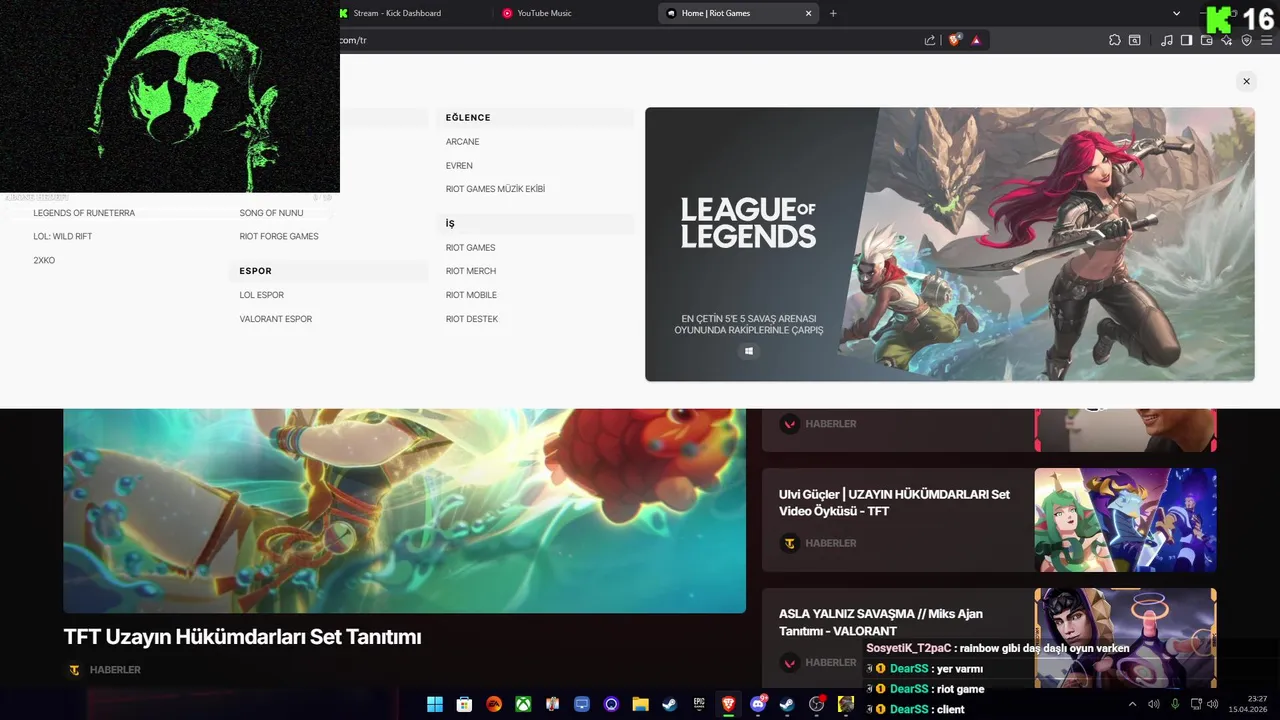Image resolution: width=1280 pixels, height=720 pixels.
Task: Click the microphone icon in system tray
Action: click(x=1175, y=704)
